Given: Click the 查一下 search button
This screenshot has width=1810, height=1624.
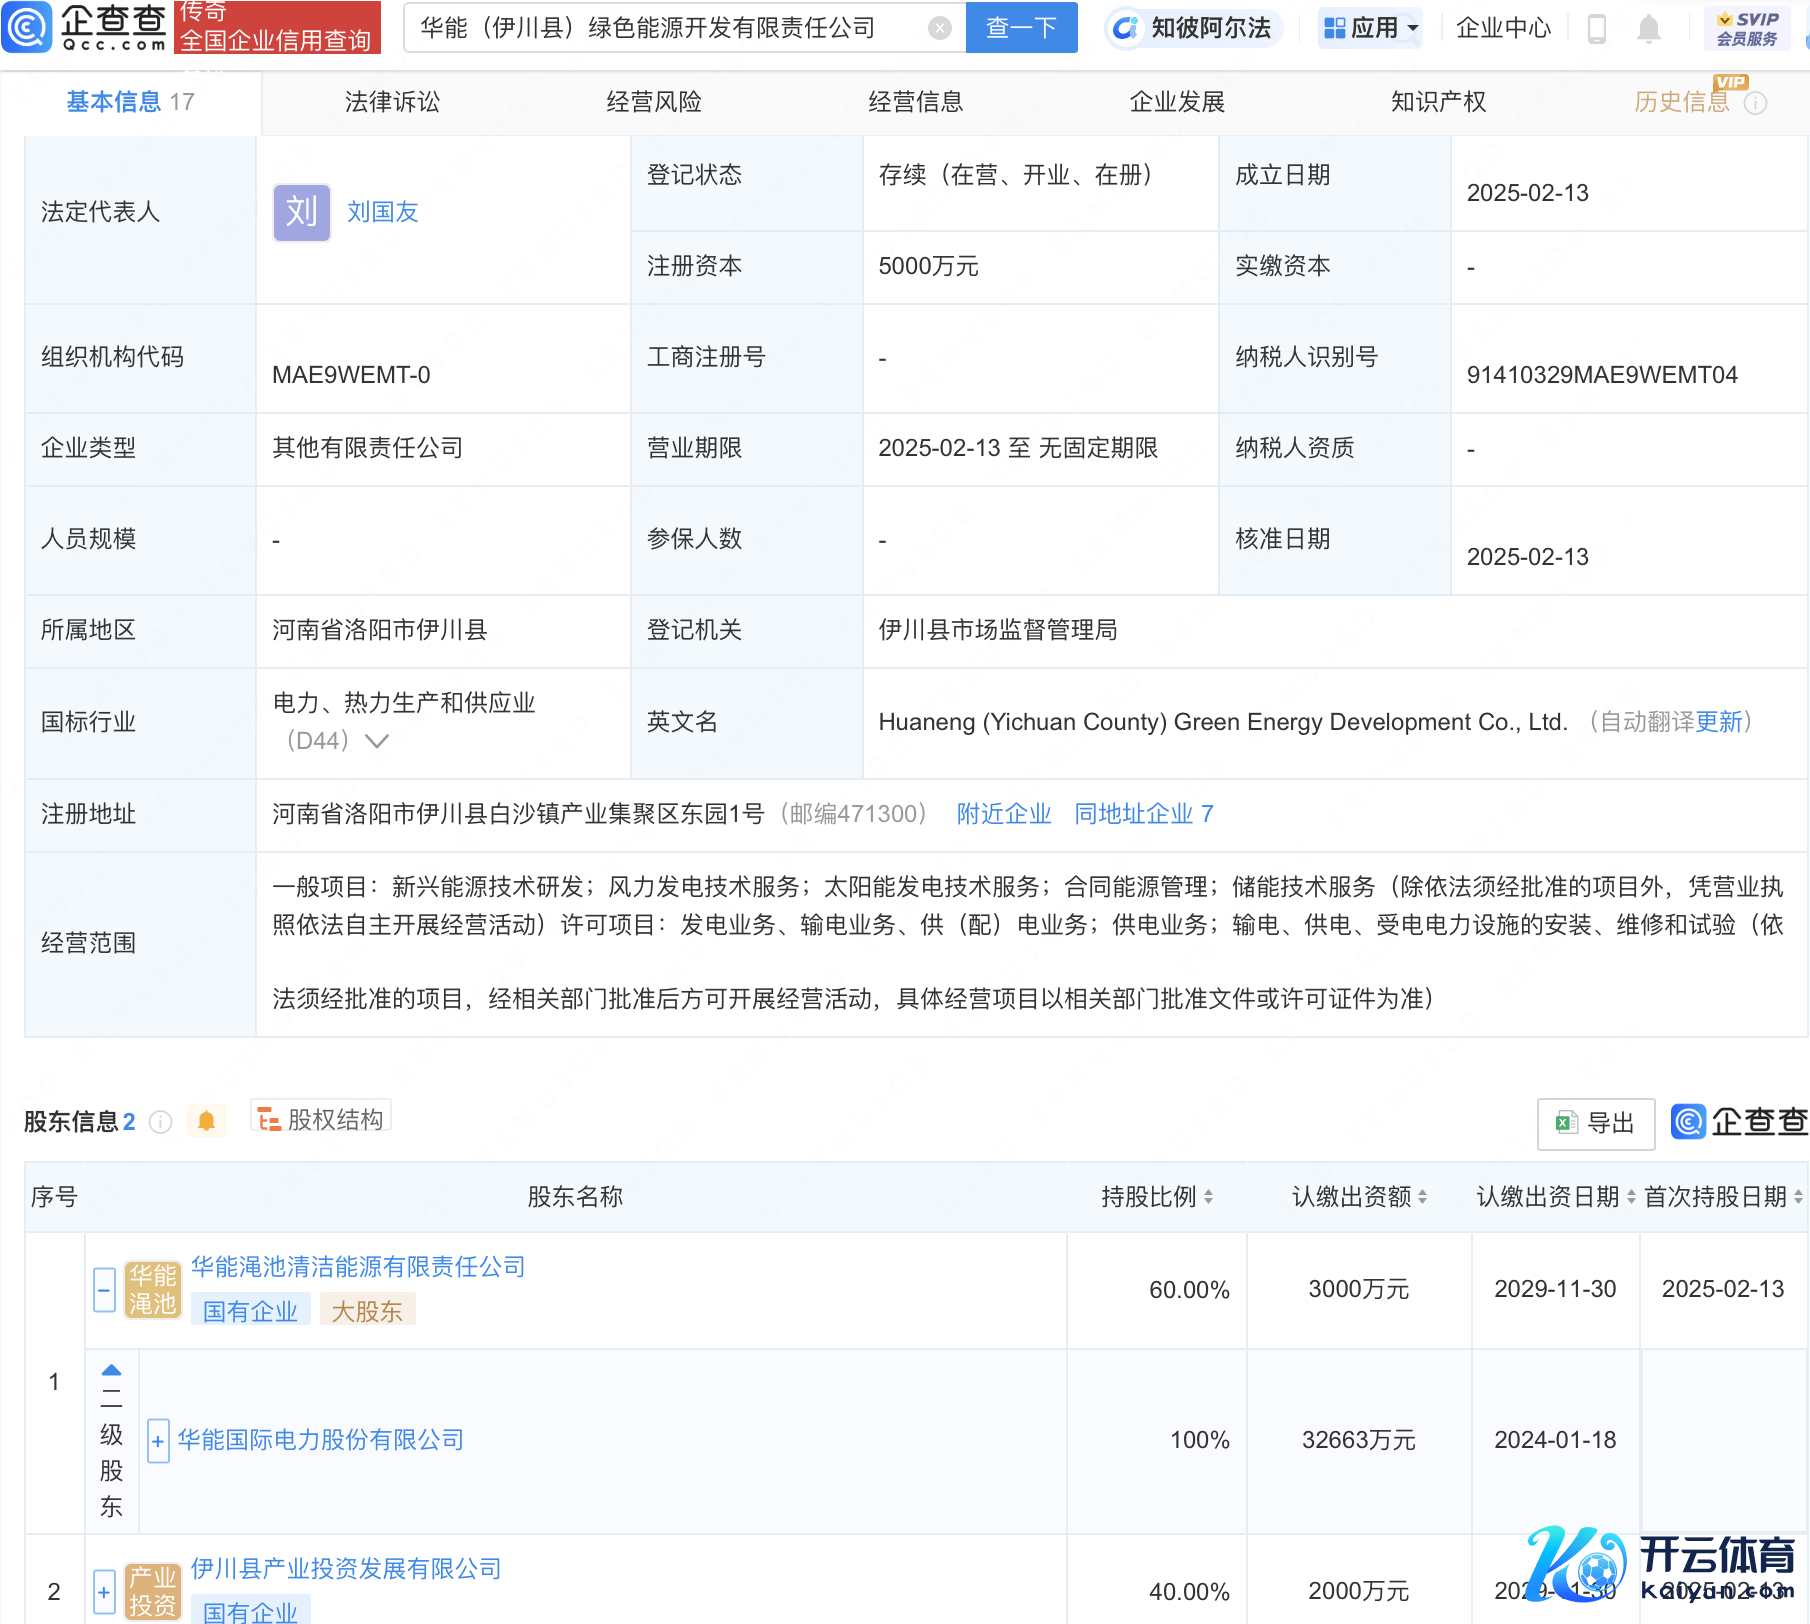Looking at the screenshot, I should (x=1021, y=28).
